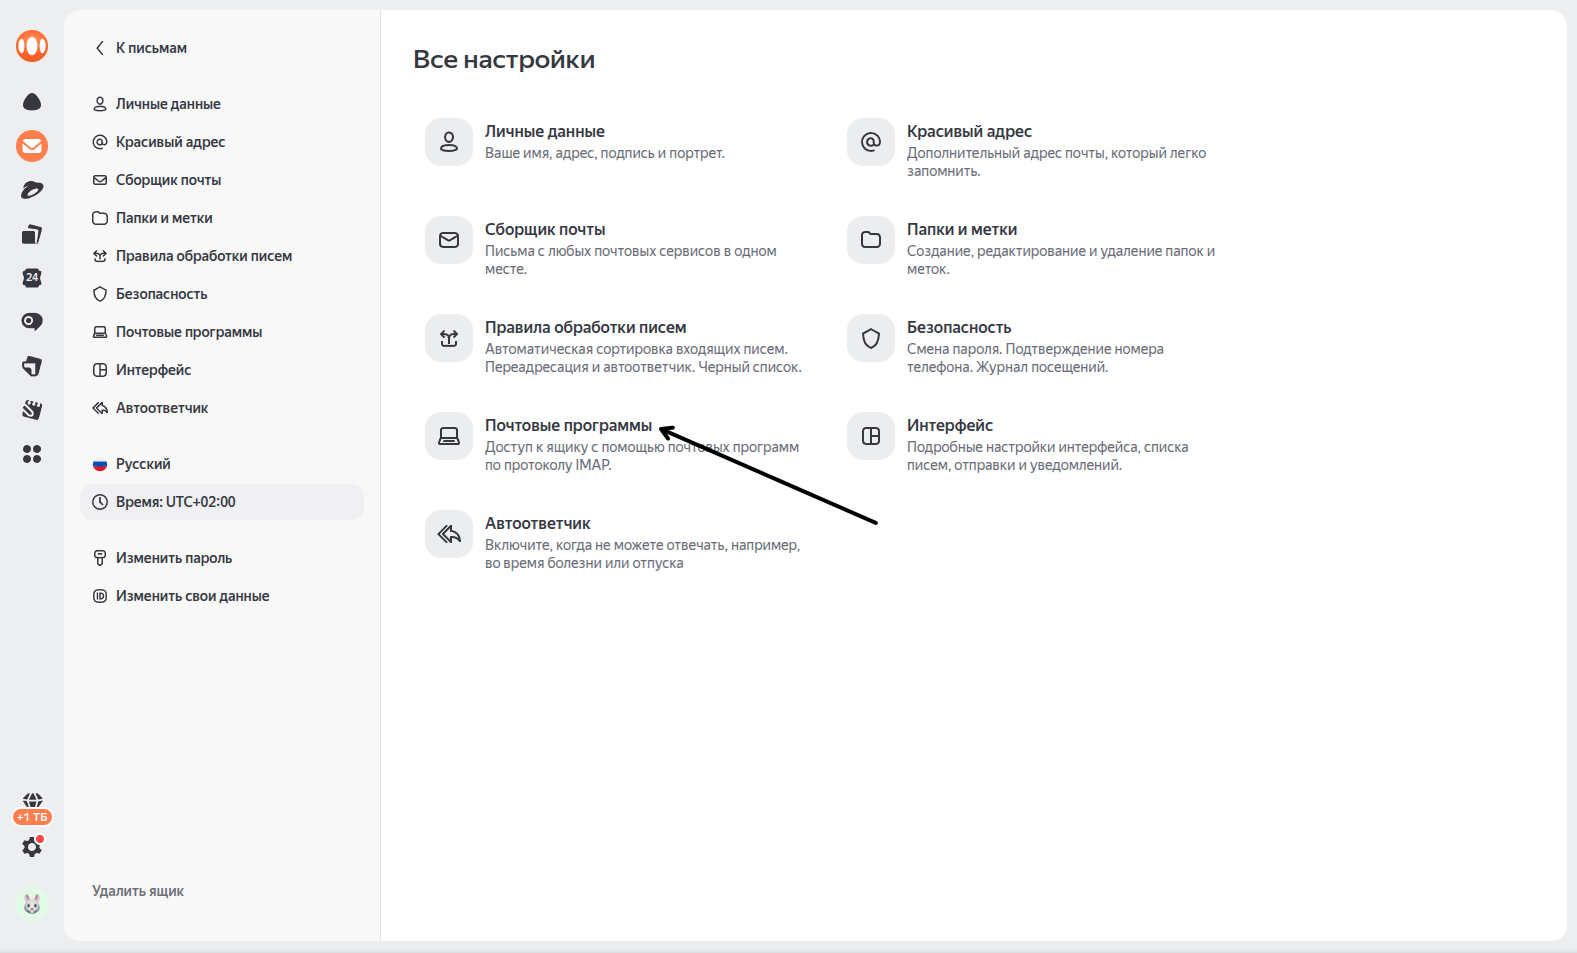Open the Mail envelope icon in left rail
The width and height of the screenshot is (1577, 953).
pyautogui.click(x=32, y=146)
